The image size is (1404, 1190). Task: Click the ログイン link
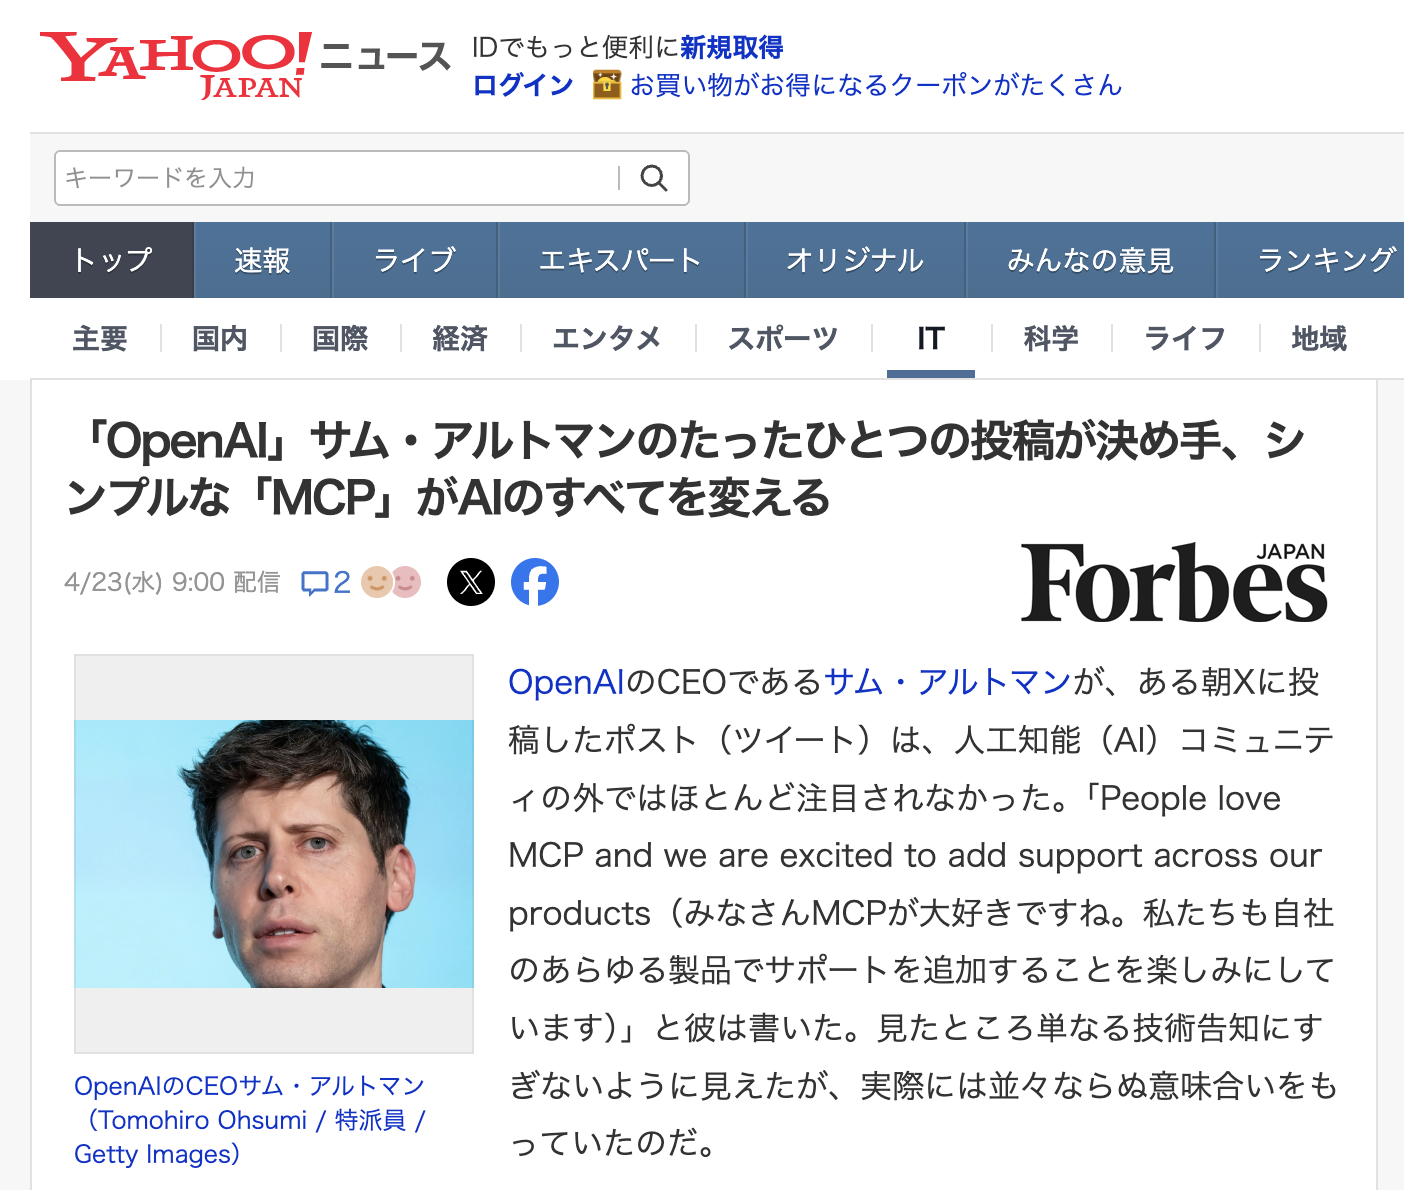click(523, 85)
